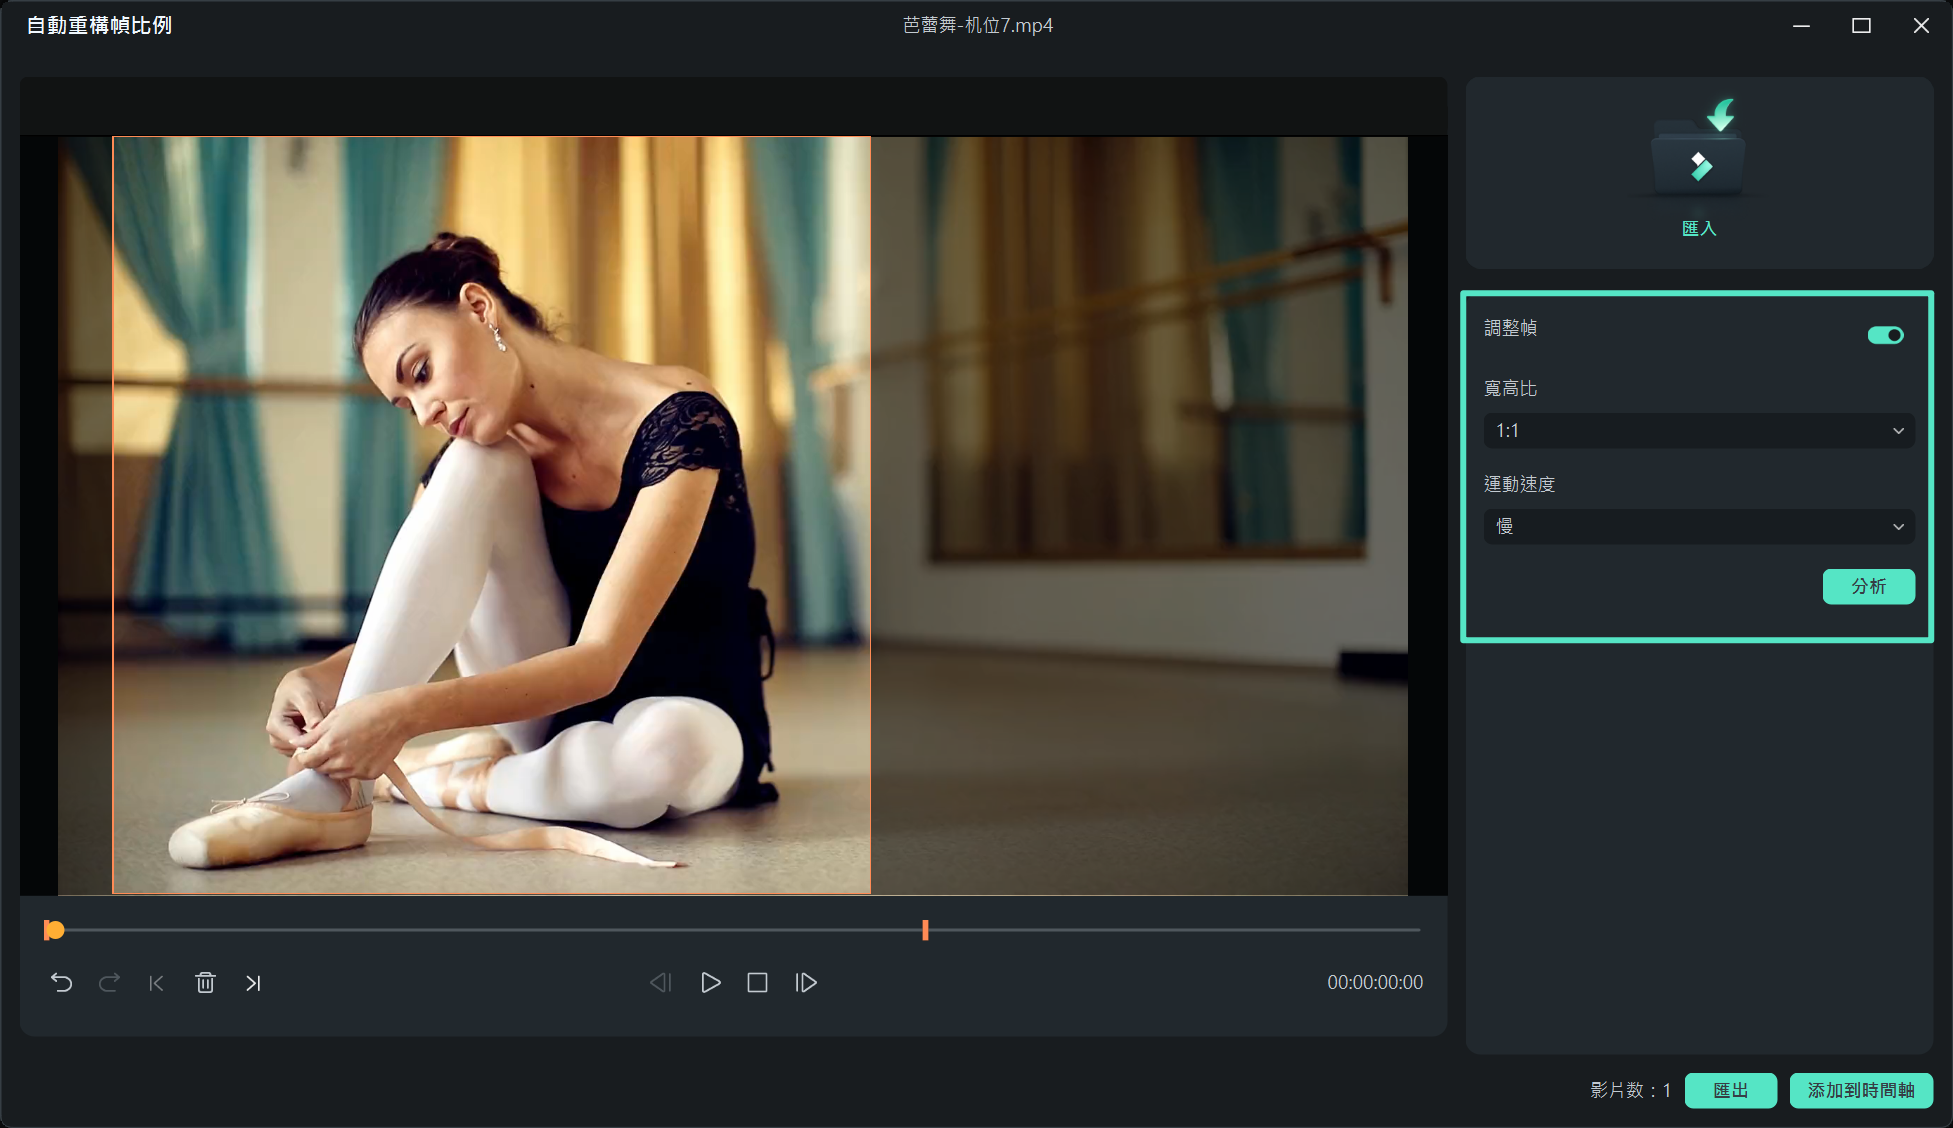Click the redo arrow icon
Viewport: 1953px width, 1128px height.
[109, 983]
